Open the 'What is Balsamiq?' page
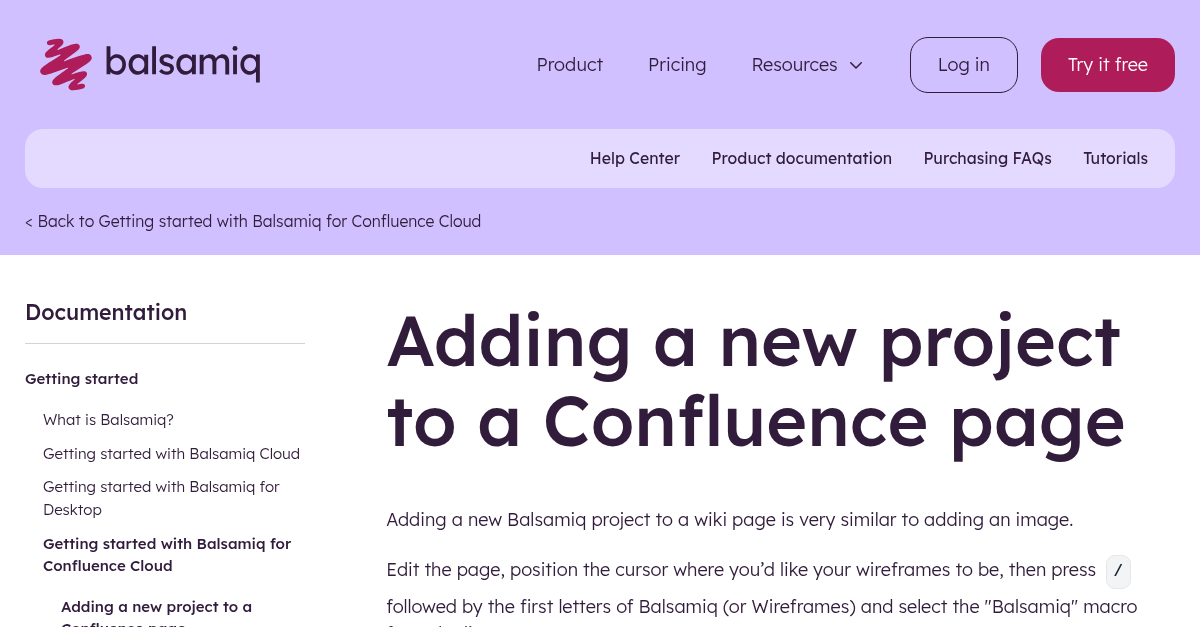1200x627 pixels. (108, 419)
